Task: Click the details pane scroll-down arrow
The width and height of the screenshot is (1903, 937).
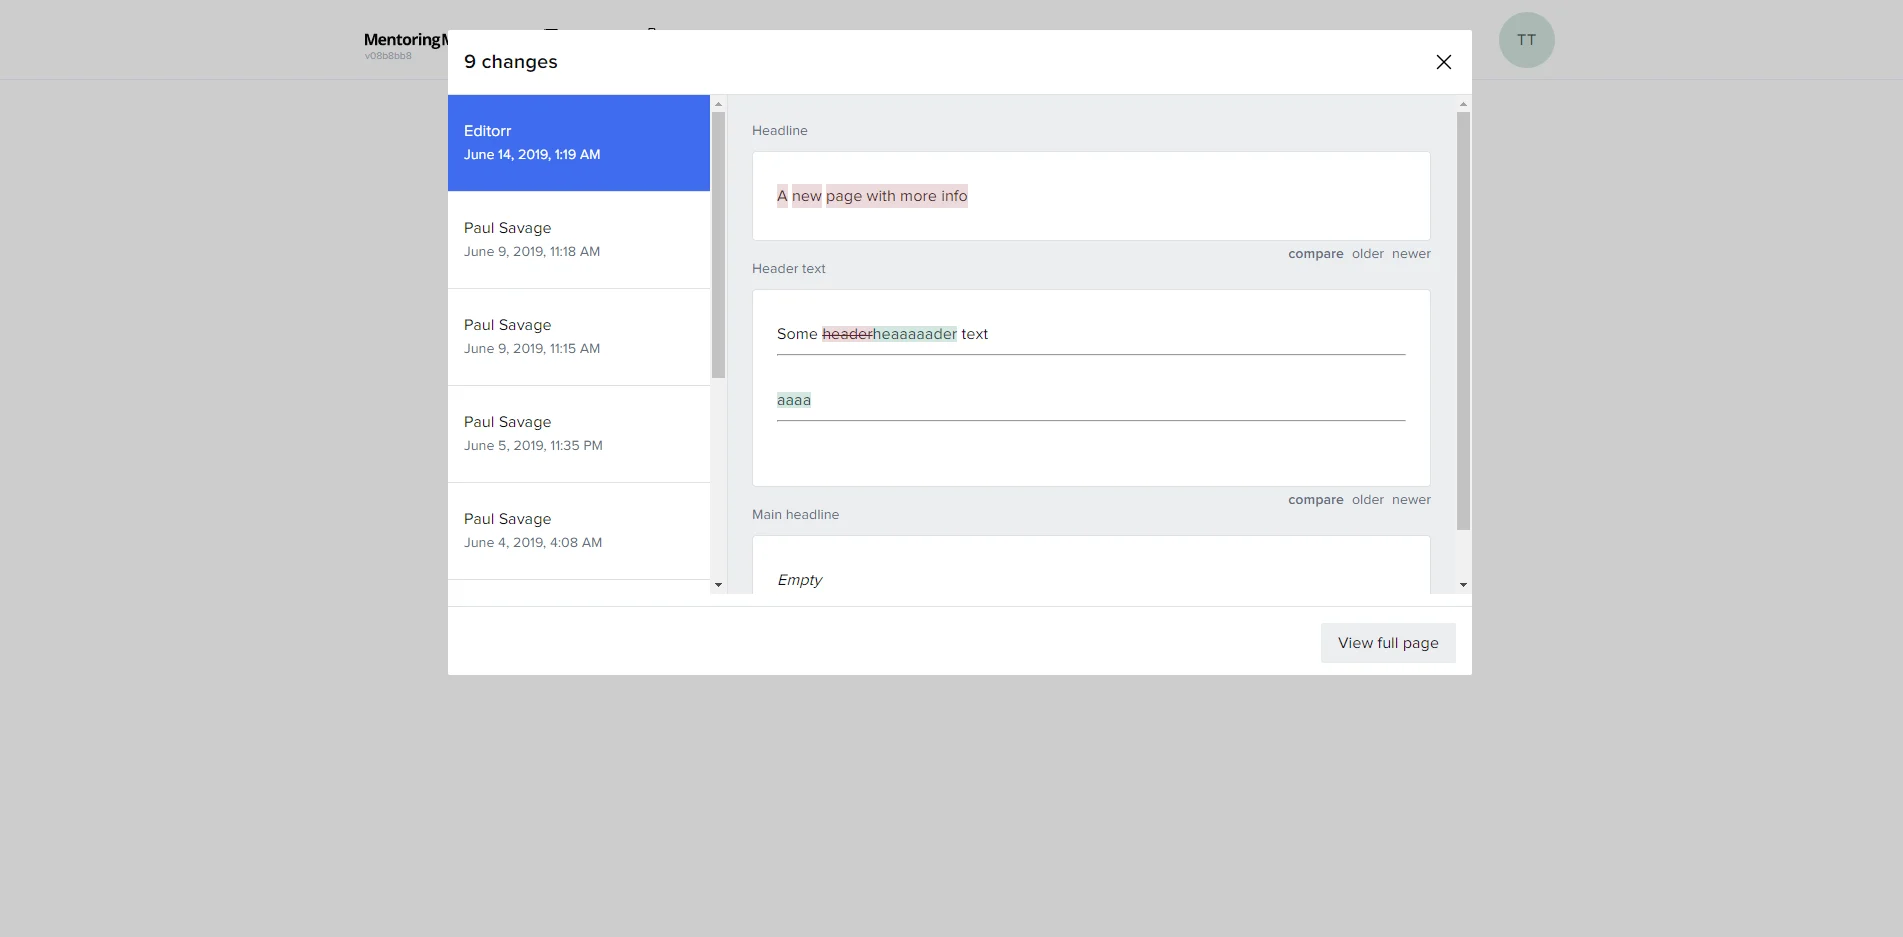Action: [x=1463, y=585]
